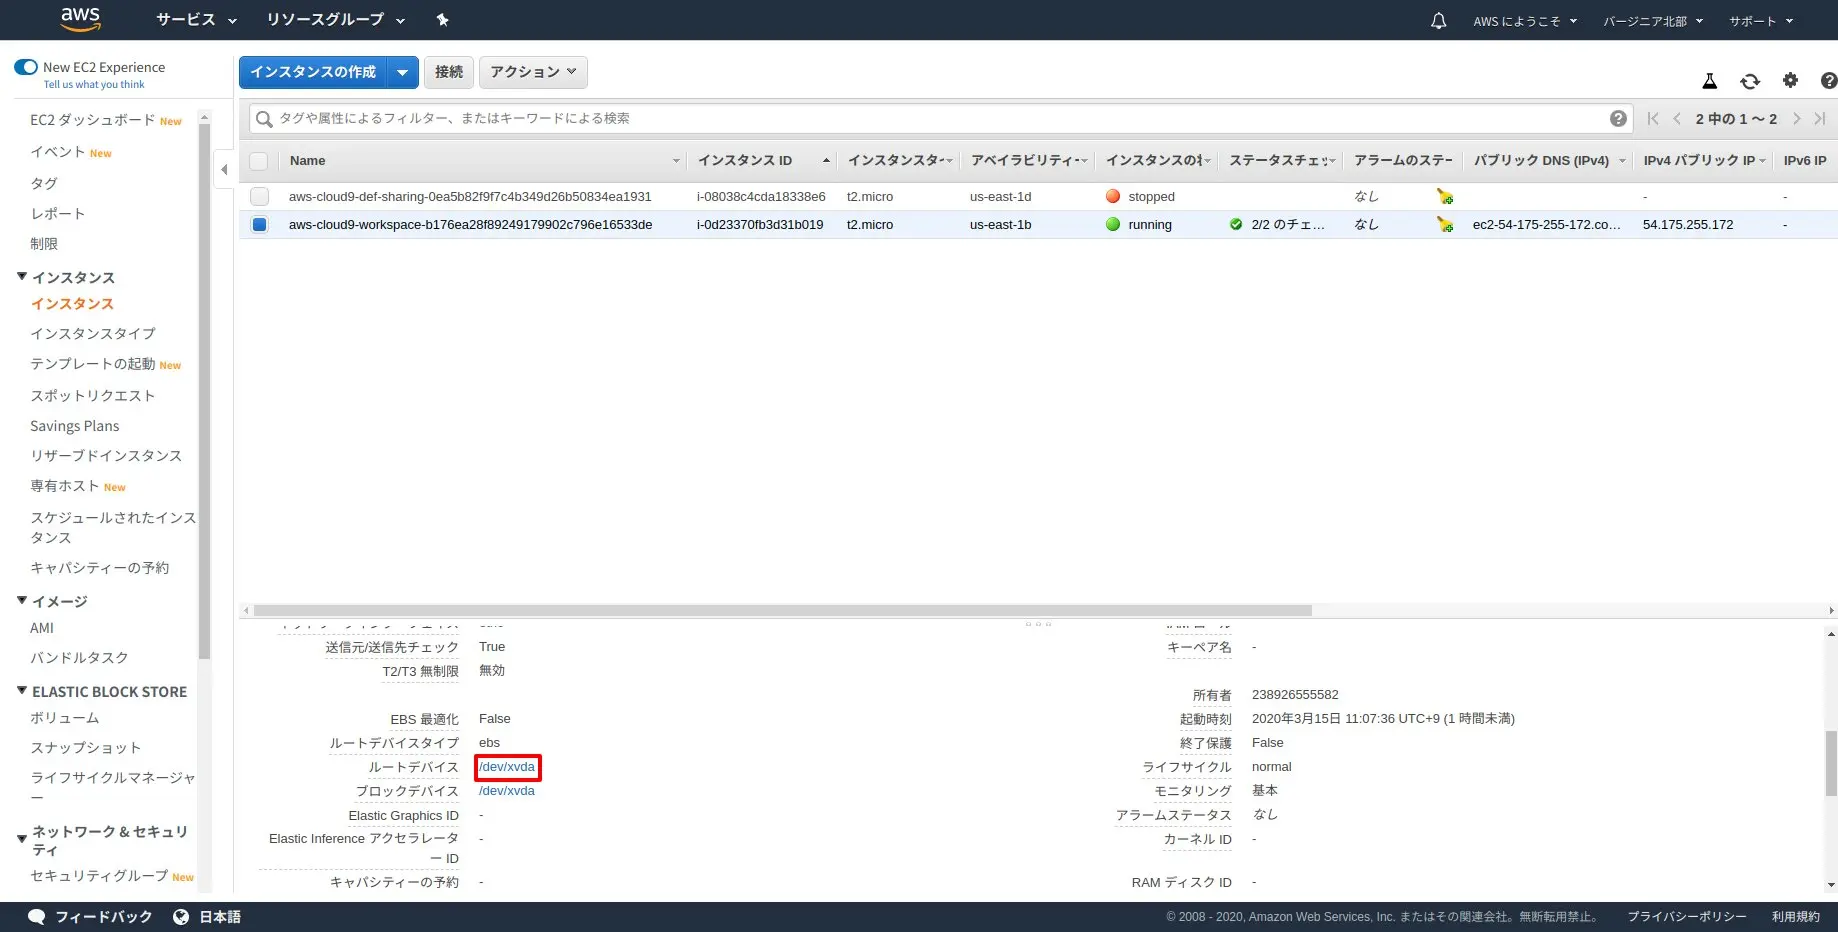The height and width of the screenshot is (932, 1838).
Task: Go to next page of results
Action: (1796, 118)
